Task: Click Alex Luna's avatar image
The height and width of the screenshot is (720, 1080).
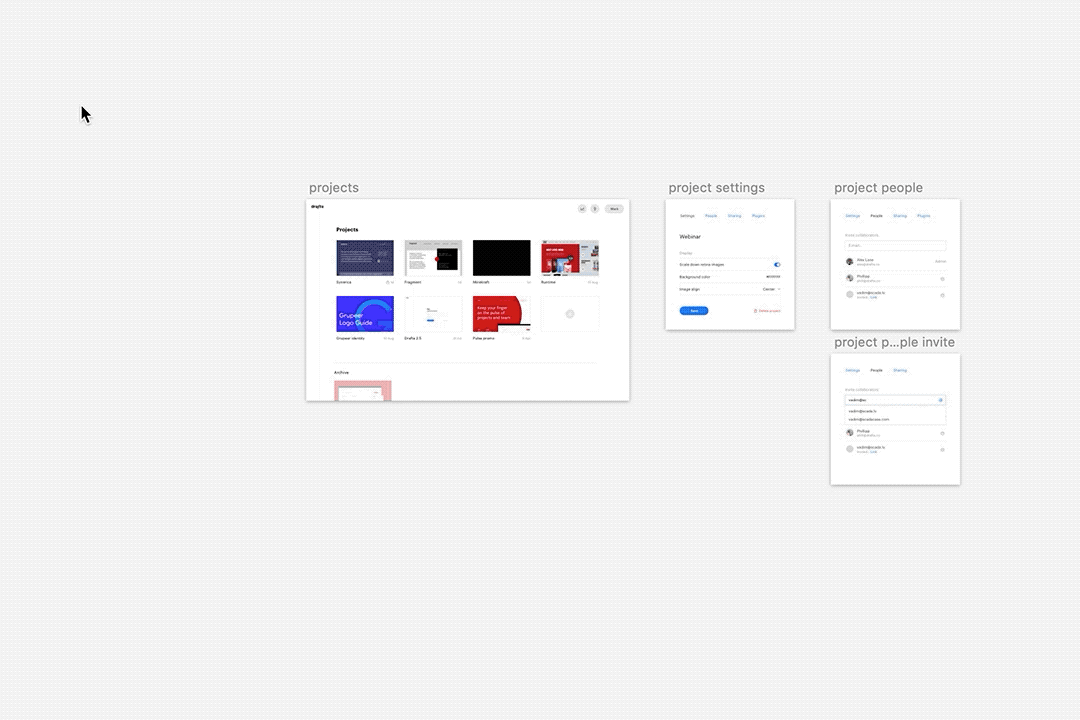Action: coord(849,262)
